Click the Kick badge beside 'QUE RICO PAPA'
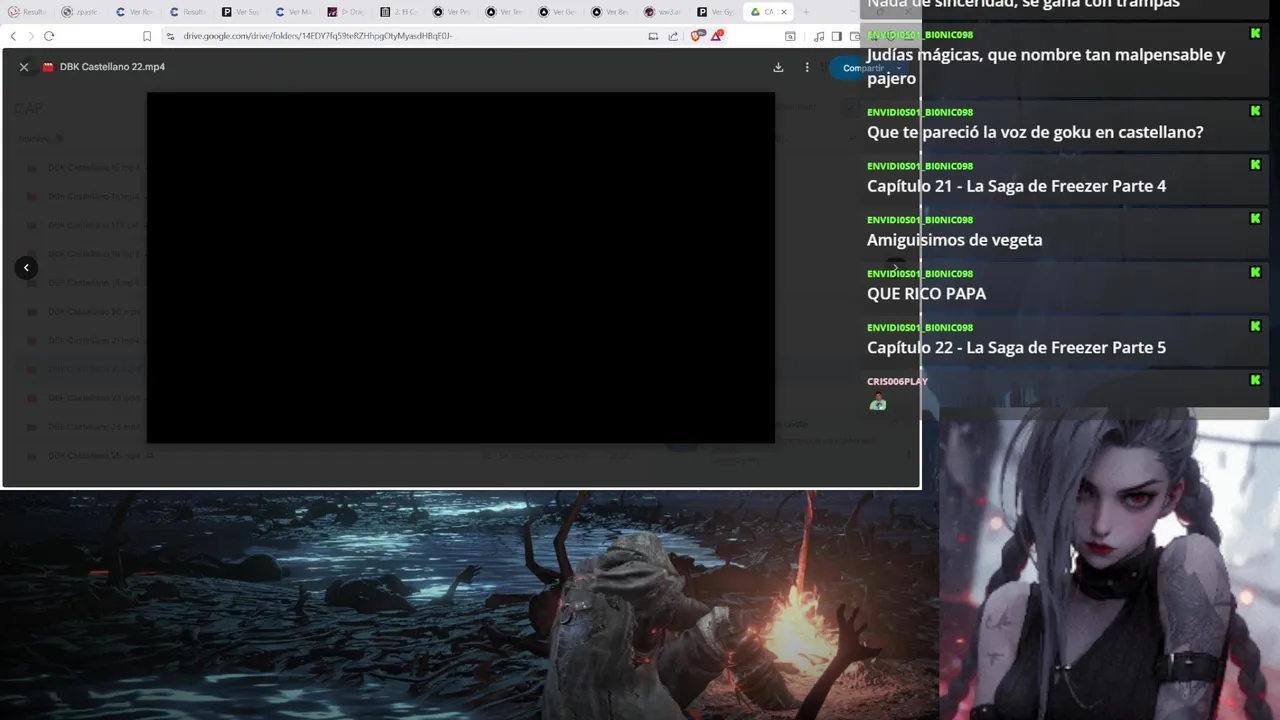 [1255, 272]
